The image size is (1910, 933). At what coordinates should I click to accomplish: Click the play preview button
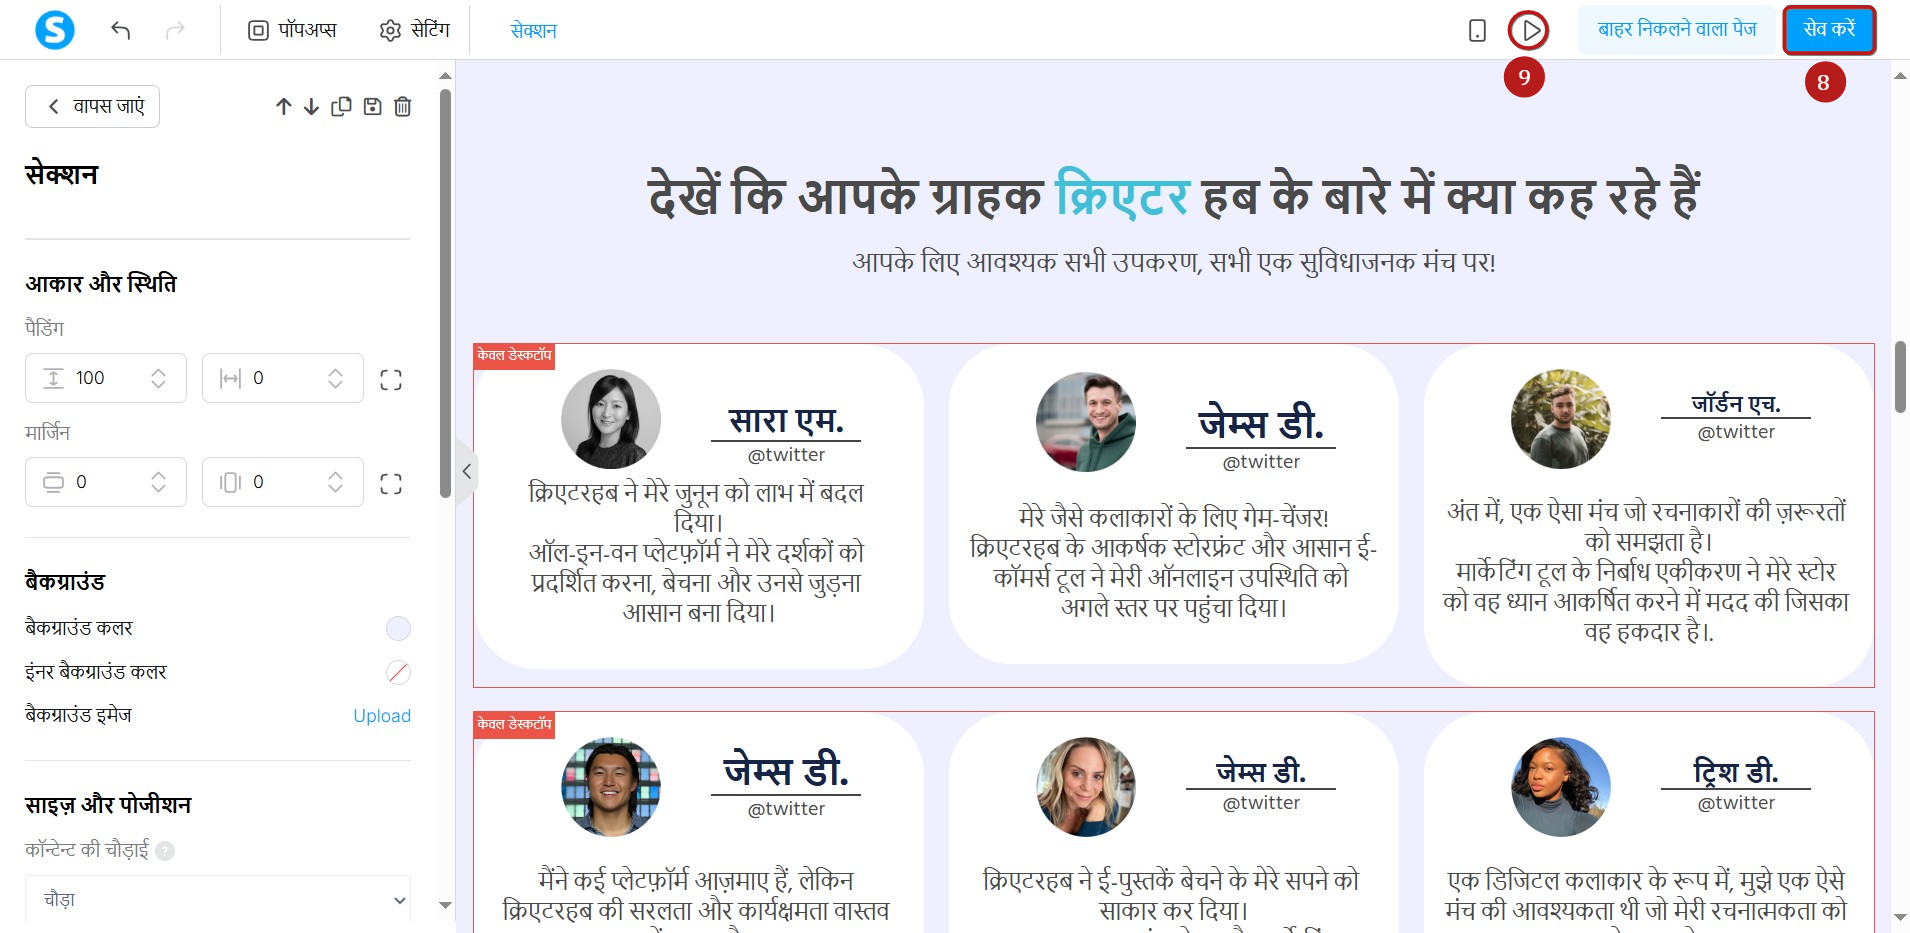[x=1528, y=30]
